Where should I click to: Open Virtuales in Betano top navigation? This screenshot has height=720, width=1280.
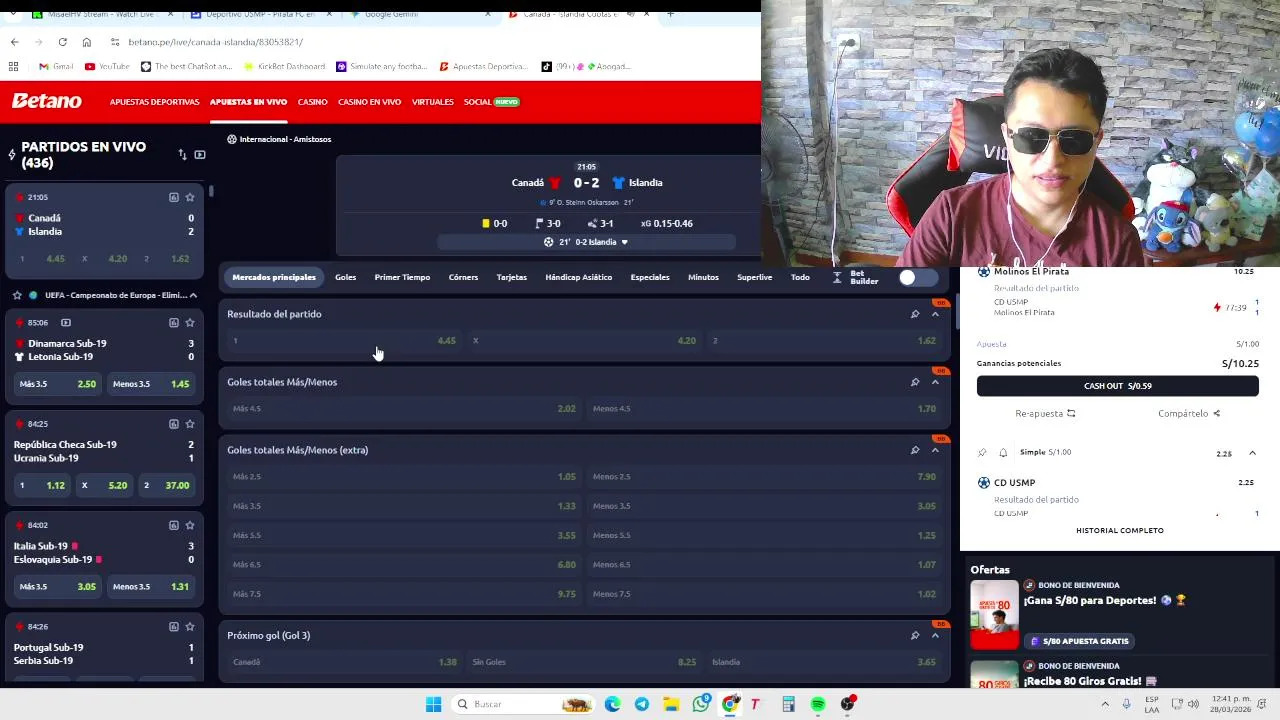pyautogui.click(x=433, y=102)
